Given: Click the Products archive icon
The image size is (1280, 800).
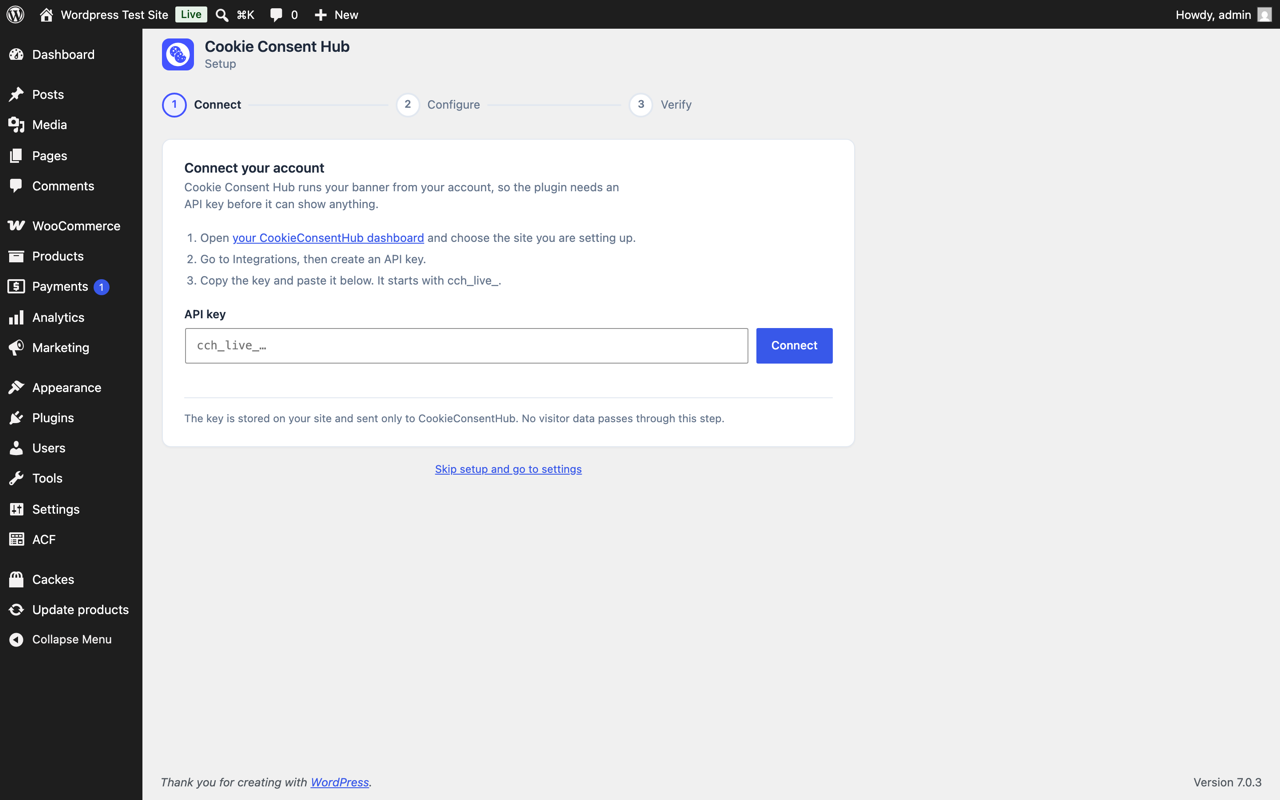Looking at the screenshot, I should [x=16, y=256].
